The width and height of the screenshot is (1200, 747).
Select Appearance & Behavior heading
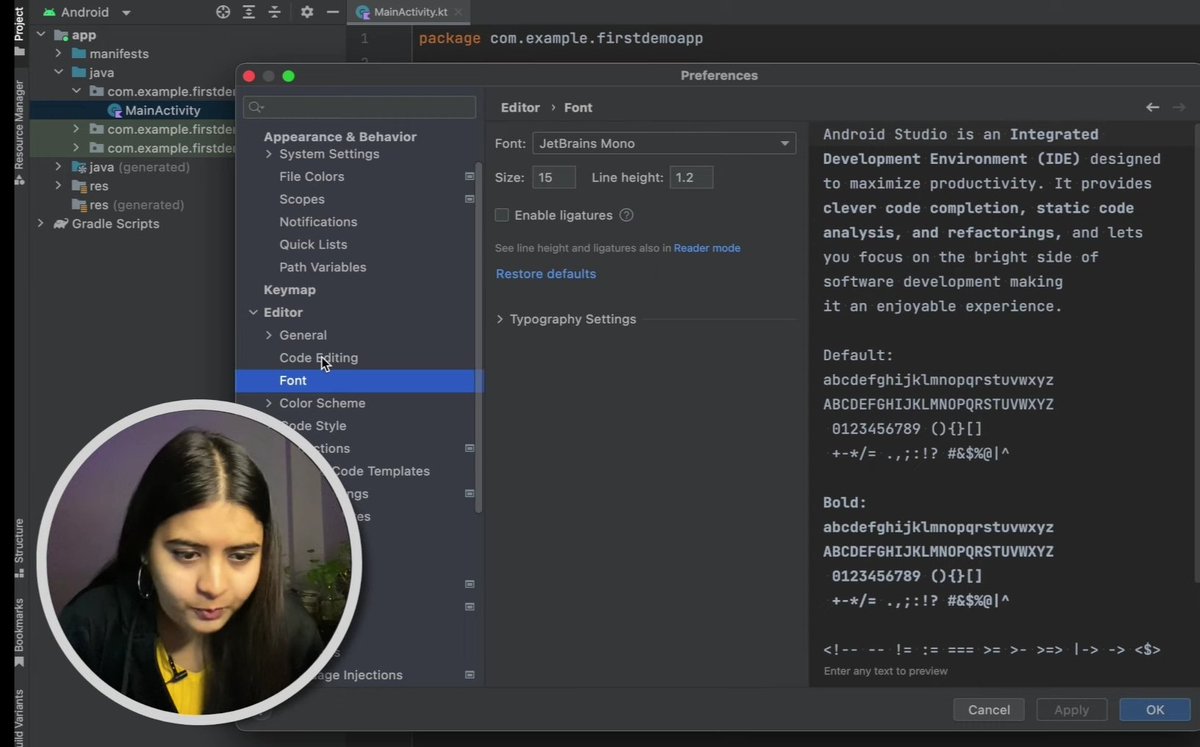click(x=340, y=137)
